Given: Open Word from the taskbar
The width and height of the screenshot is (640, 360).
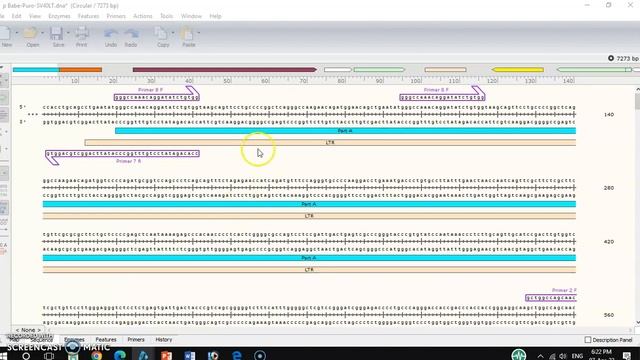Looking at the screenshot, I should 189,356.
